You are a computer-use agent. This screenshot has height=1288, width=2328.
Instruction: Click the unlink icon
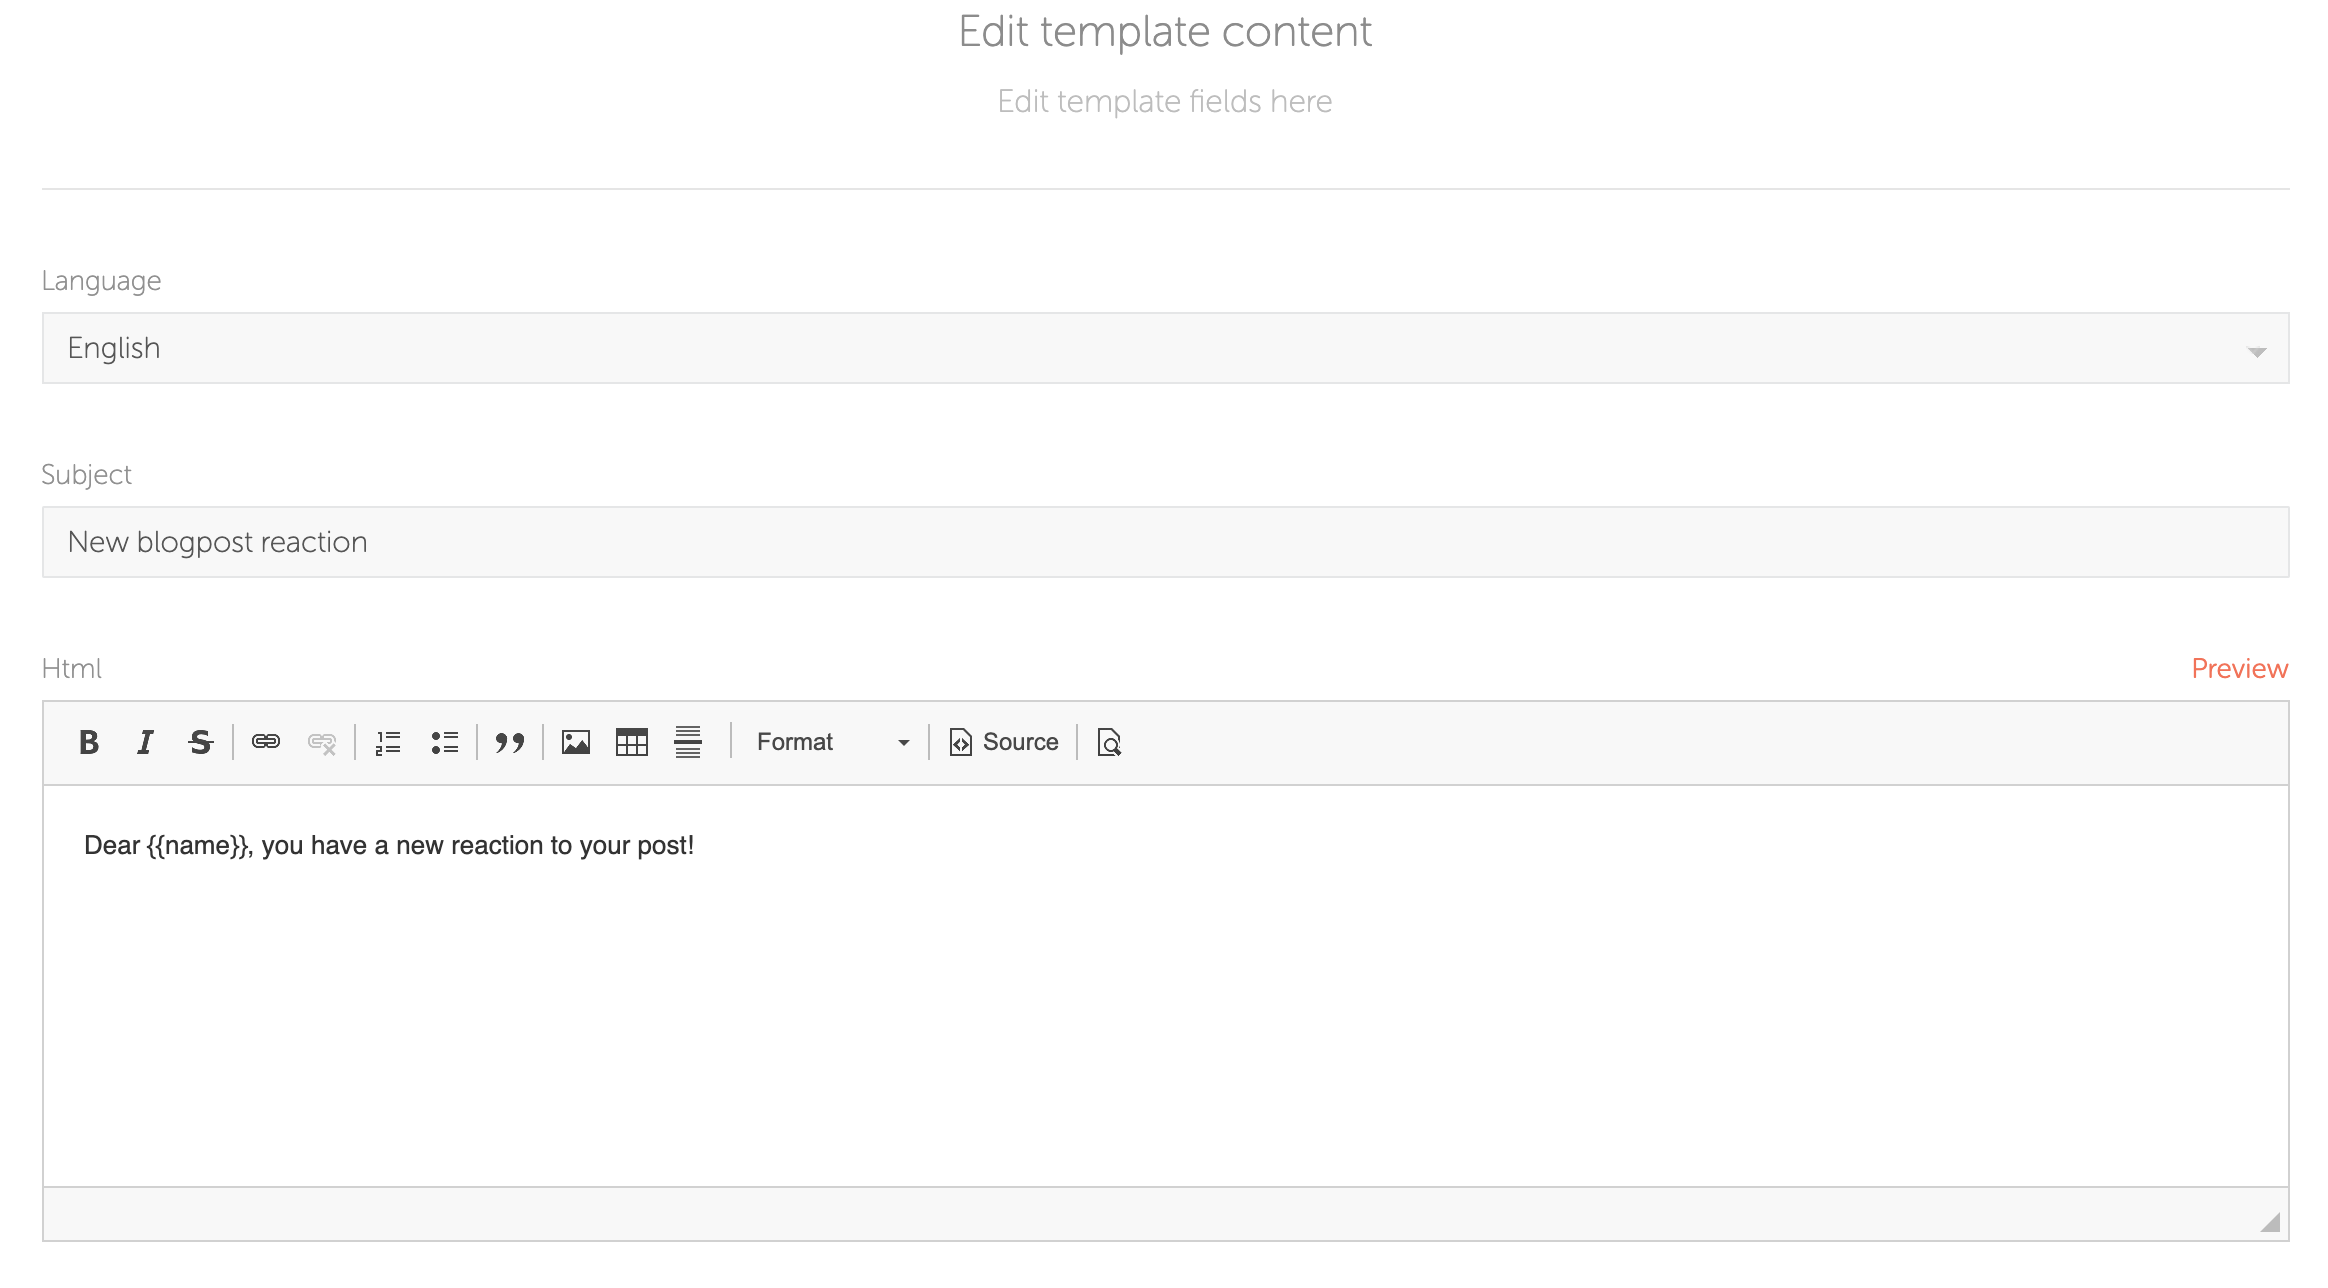(322, 742)
